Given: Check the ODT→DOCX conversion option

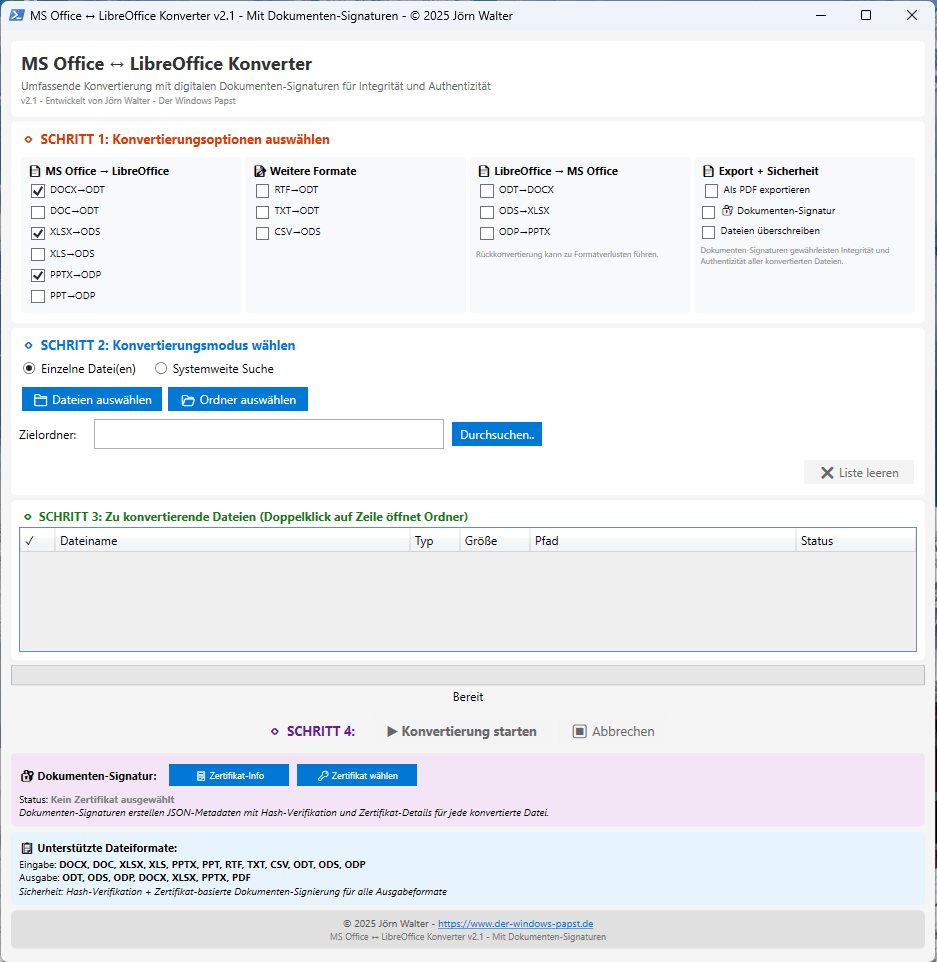Looking at the screenshot, I should point(487,190).
